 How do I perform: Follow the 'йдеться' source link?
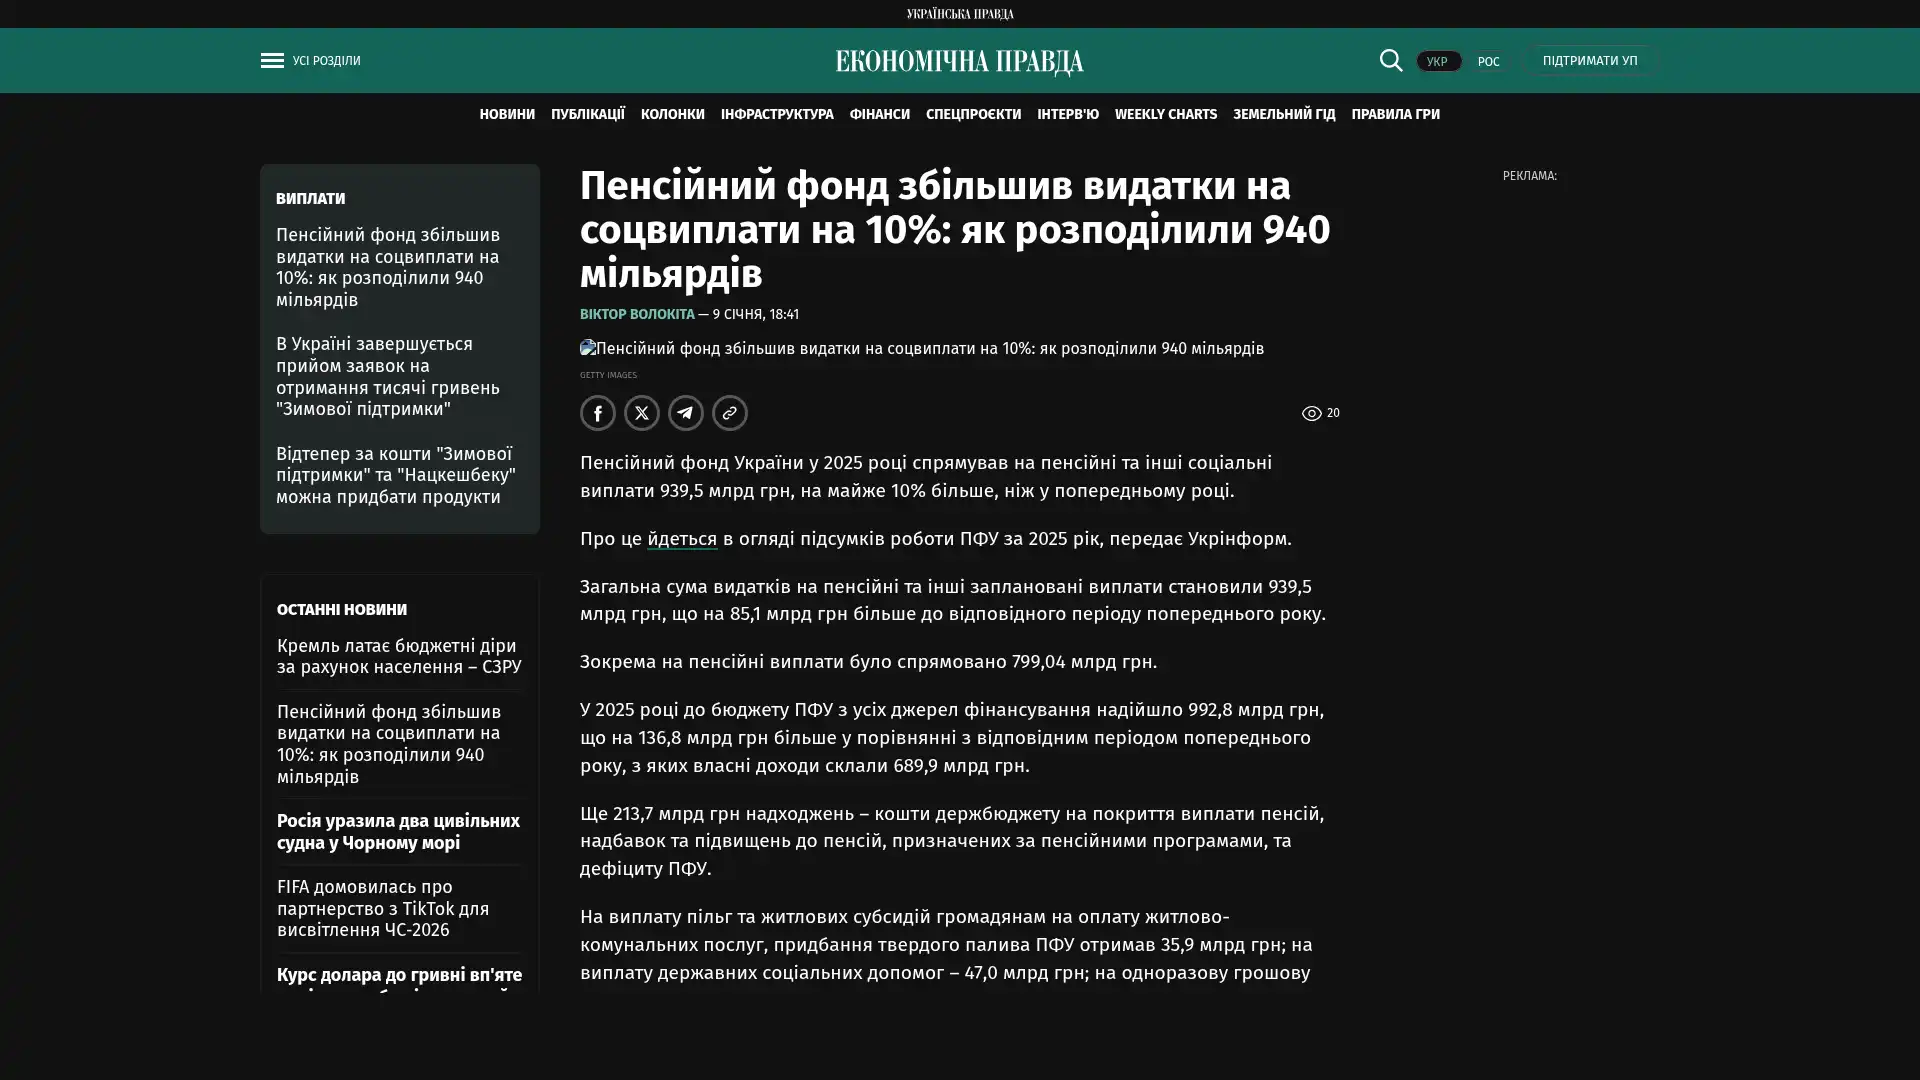[x=682, y=539]
